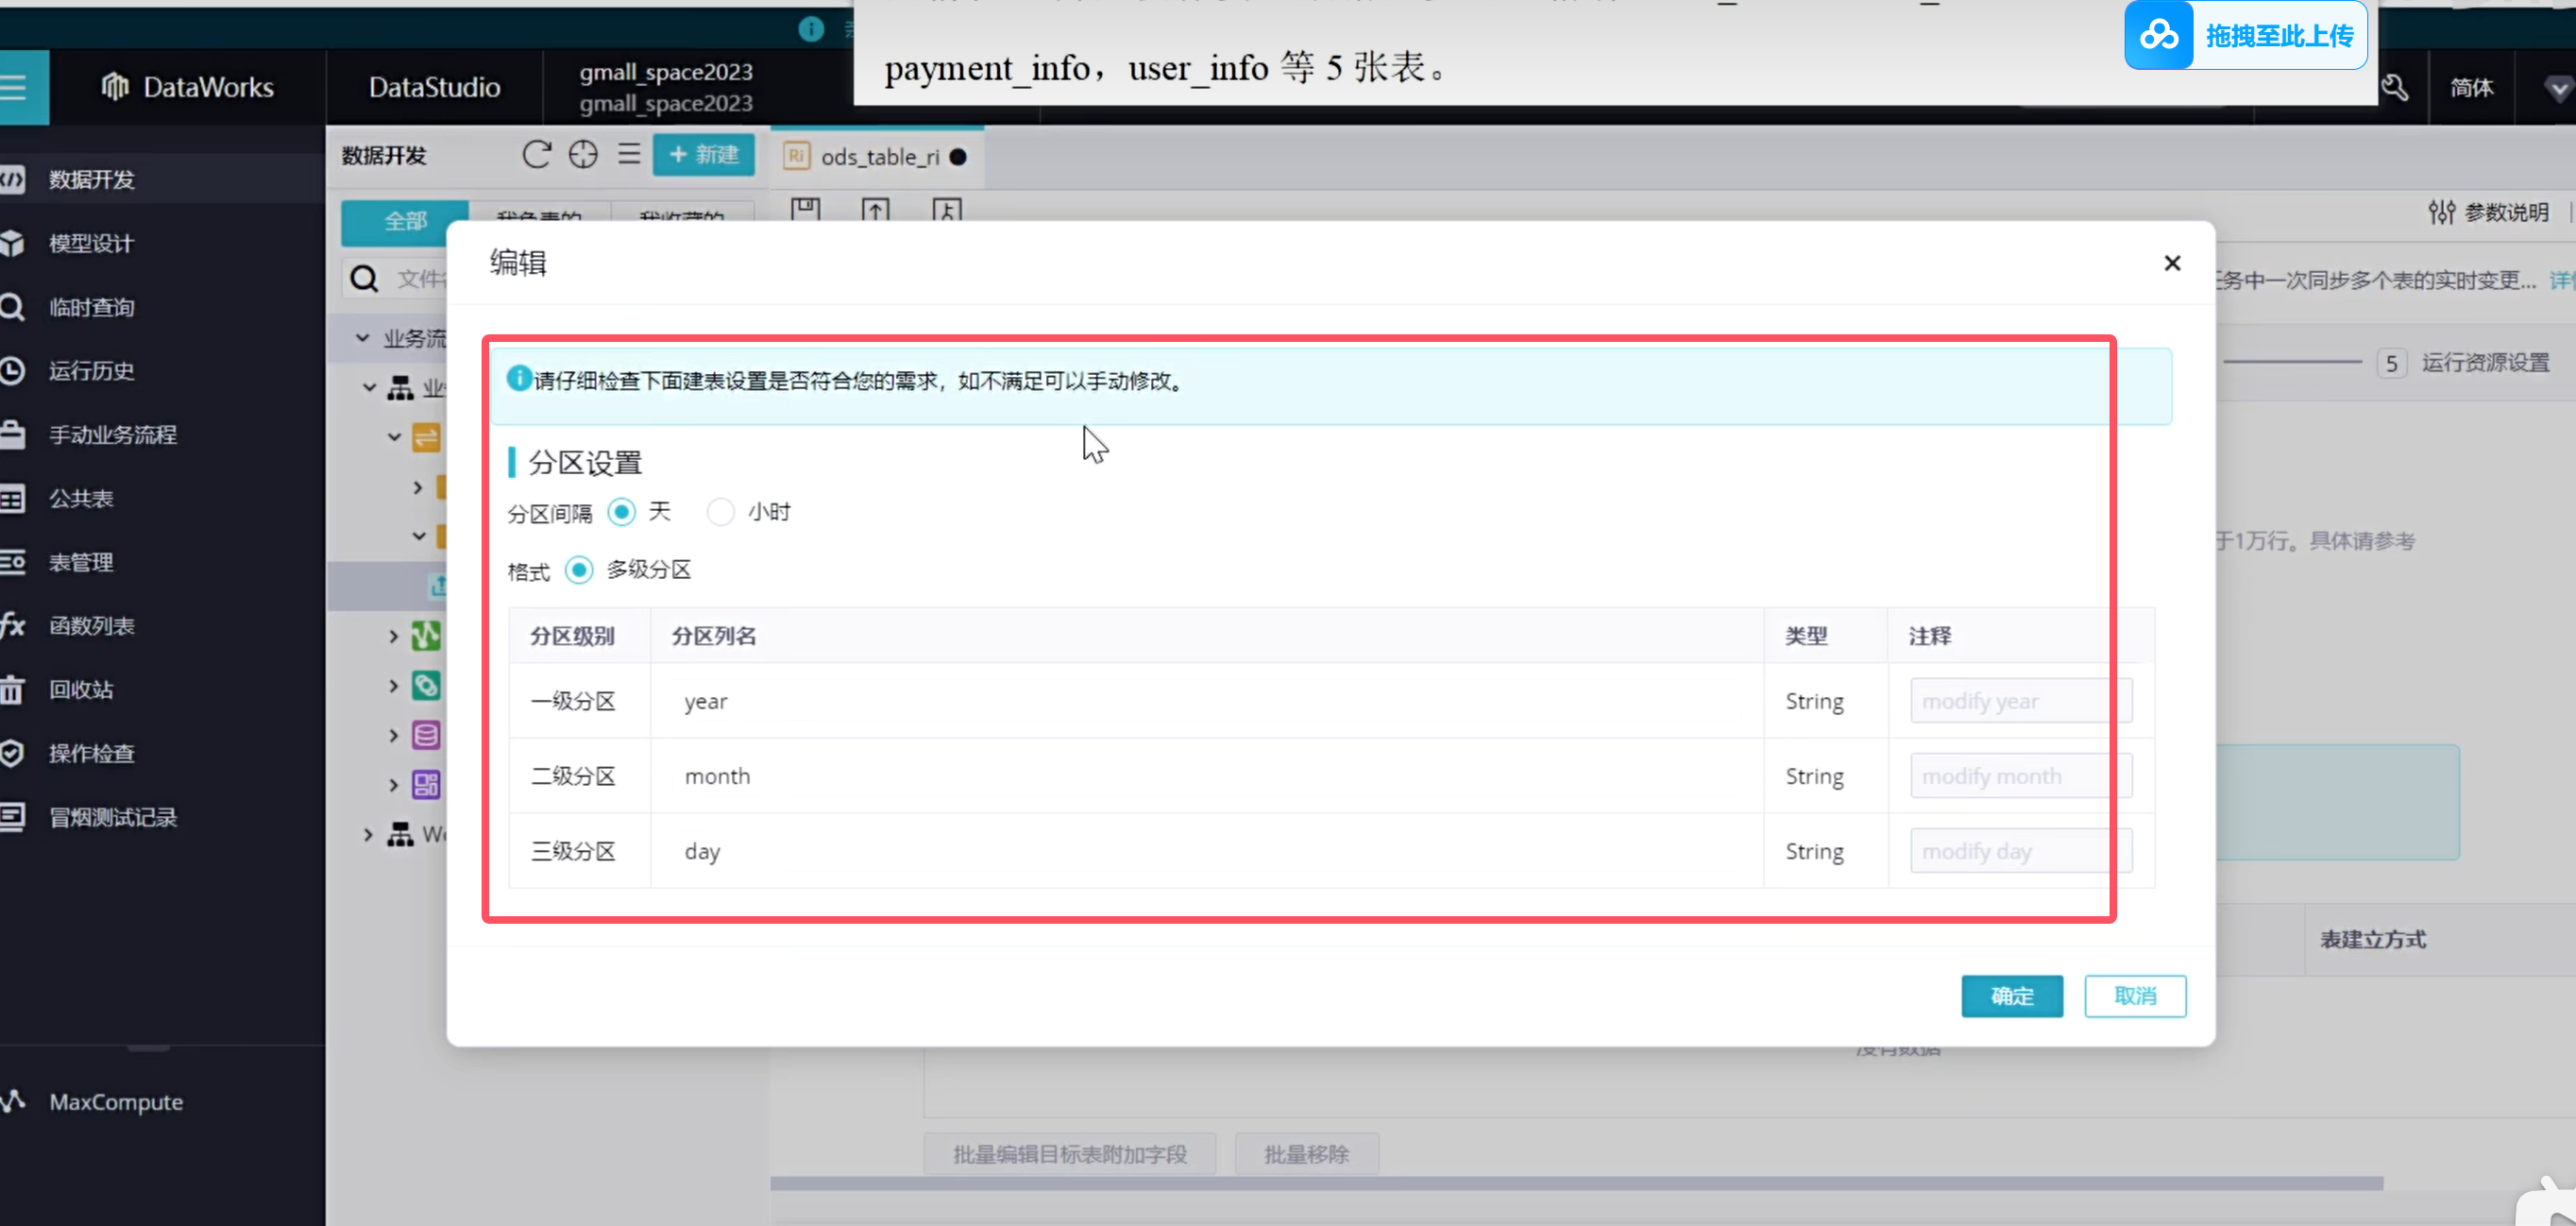Select 多级分区 format radio button
Screen dimensions: 2576x1226
click(579, 570)
